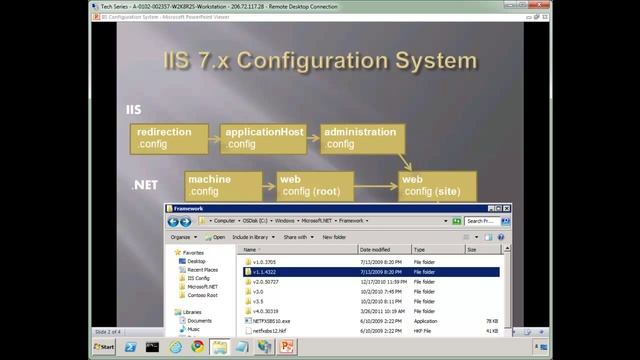640x360 pixels.
Task: Open IIS Manager taskbar icon
Action: point(264,347)
